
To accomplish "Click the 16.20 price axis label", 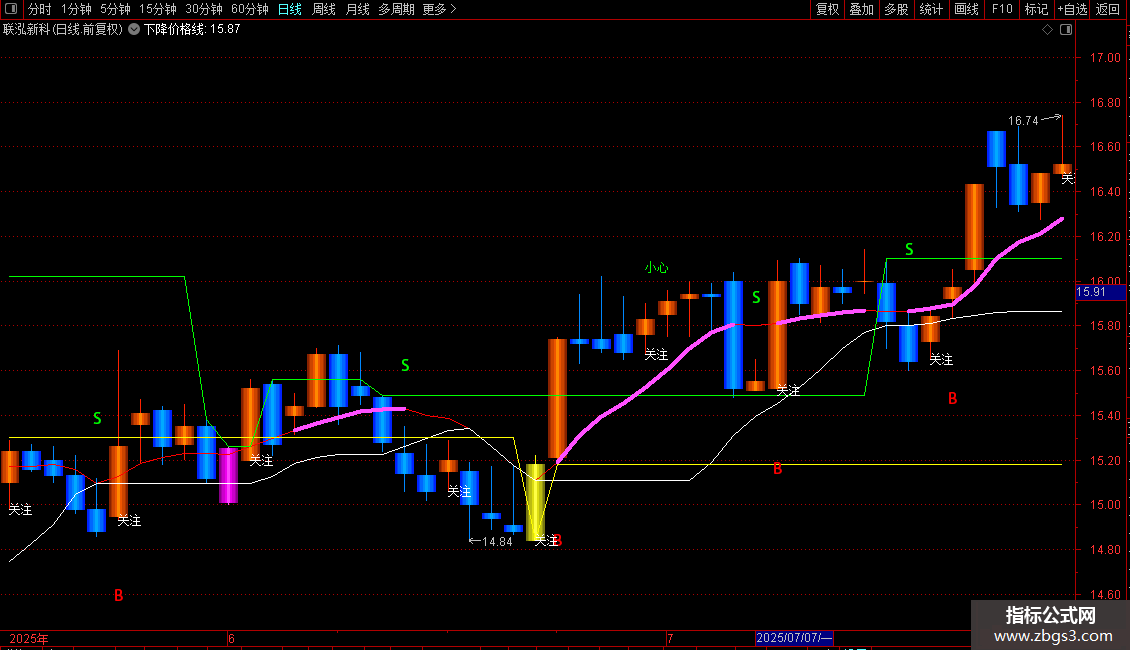I will [1105, 236].
